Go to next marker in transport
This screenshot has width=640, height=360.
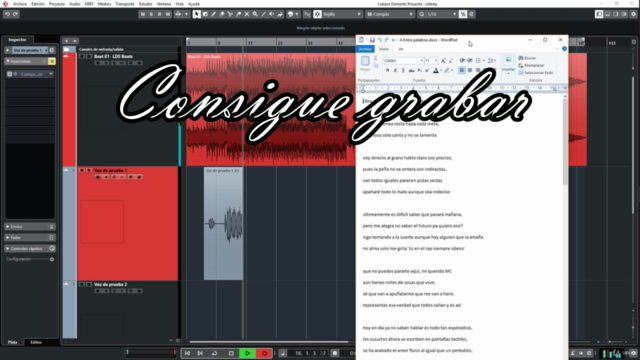point(200,353)
